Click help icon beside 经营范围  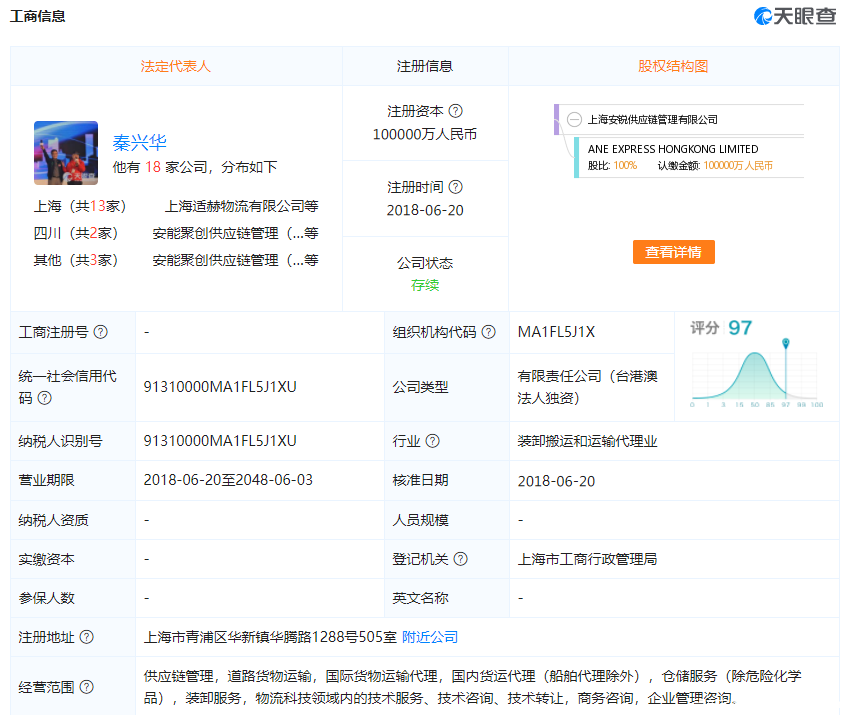tap(86, 687)
